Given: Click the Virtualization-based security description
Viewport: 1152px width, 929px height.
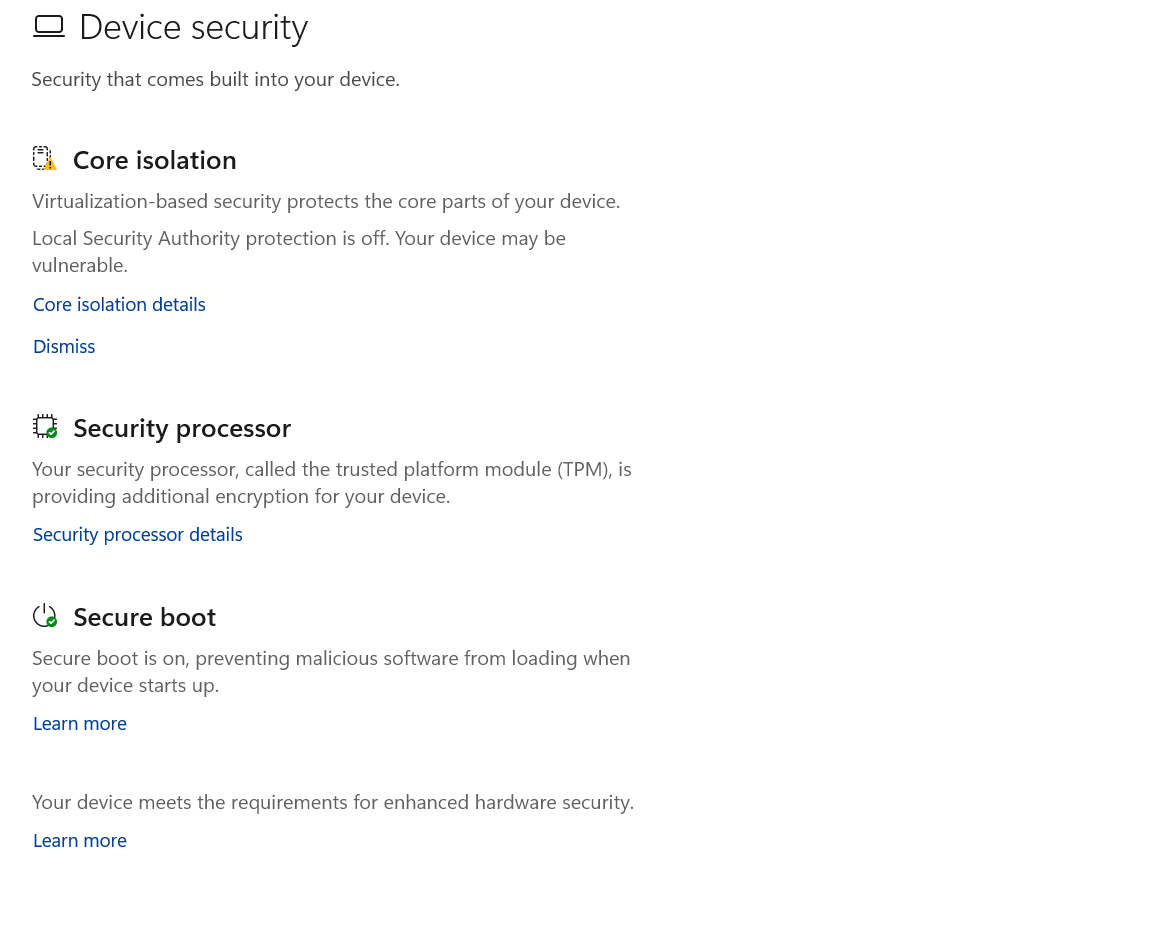Looking at the screenshot, I should tap(326, 202).
